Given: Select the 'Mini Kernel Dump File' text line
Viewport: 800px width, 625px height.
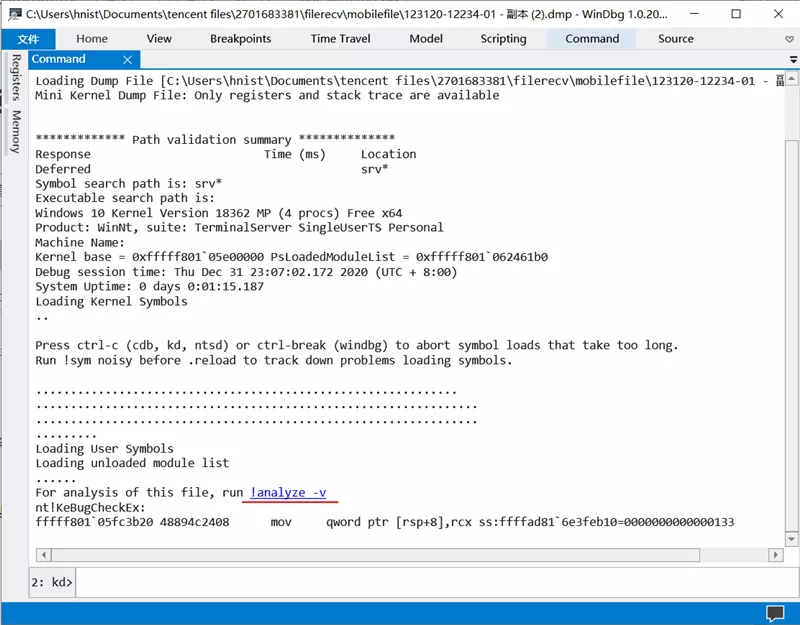Looking at the screenshot, I should tap(267, 95).
